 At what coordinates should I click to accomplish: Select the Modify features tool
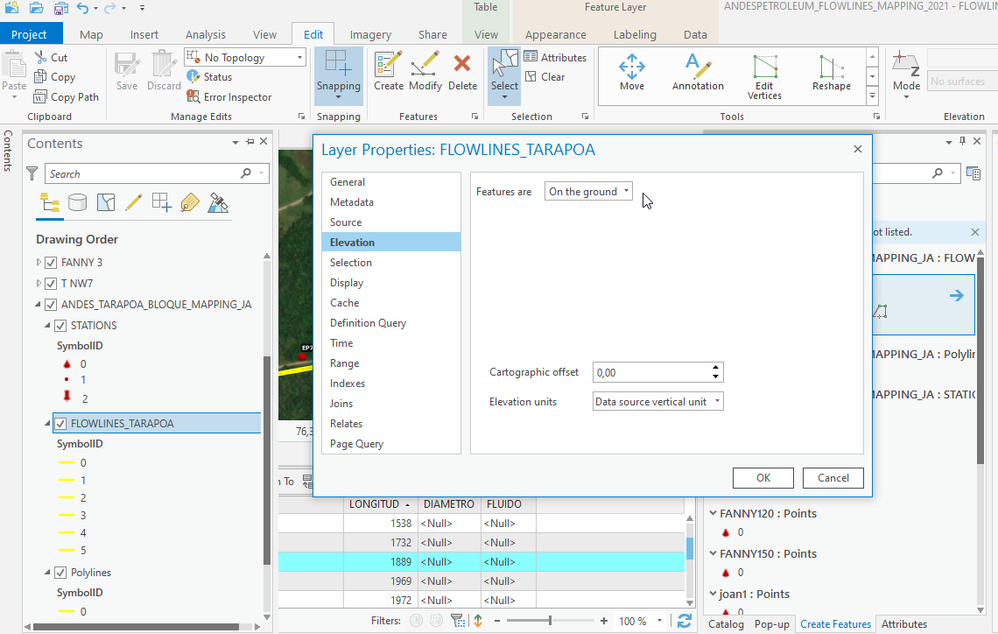click(425, 71)
